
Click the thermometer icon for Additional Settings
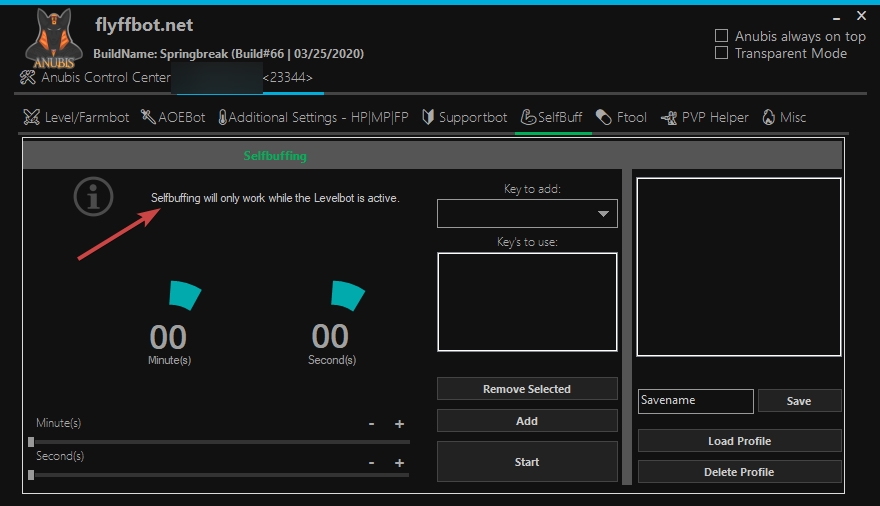pos(221,118)
